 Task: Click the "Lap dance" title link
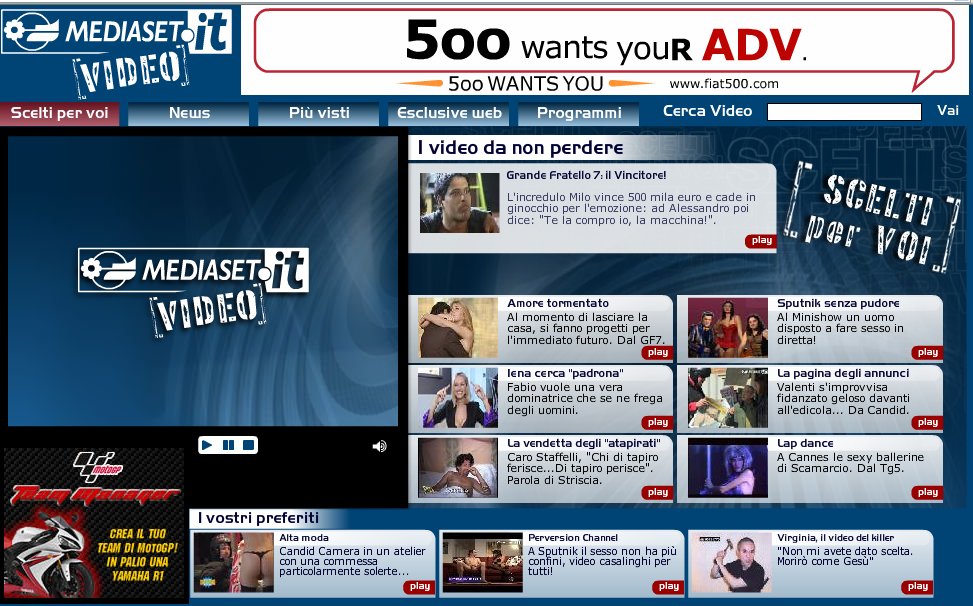pyautogui.click(x=805, y=443)
